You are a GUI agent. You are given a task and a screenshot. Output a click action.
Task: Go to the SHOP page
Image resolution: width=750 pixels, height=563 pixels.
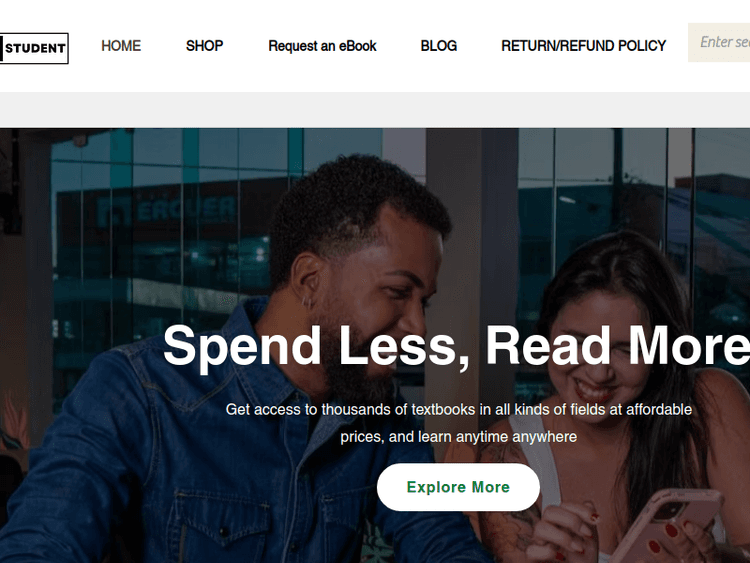pos(204,46)
